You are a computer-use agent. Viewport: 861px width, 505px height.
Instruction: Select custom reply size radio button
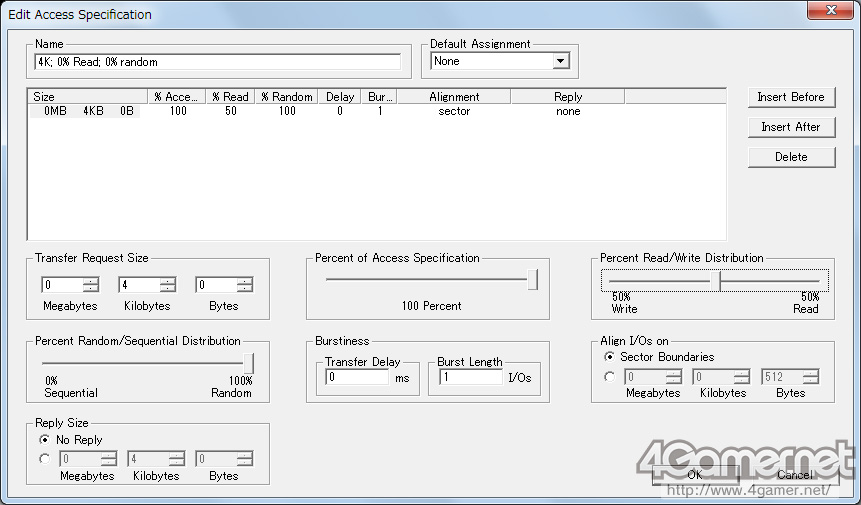(44, 459)
